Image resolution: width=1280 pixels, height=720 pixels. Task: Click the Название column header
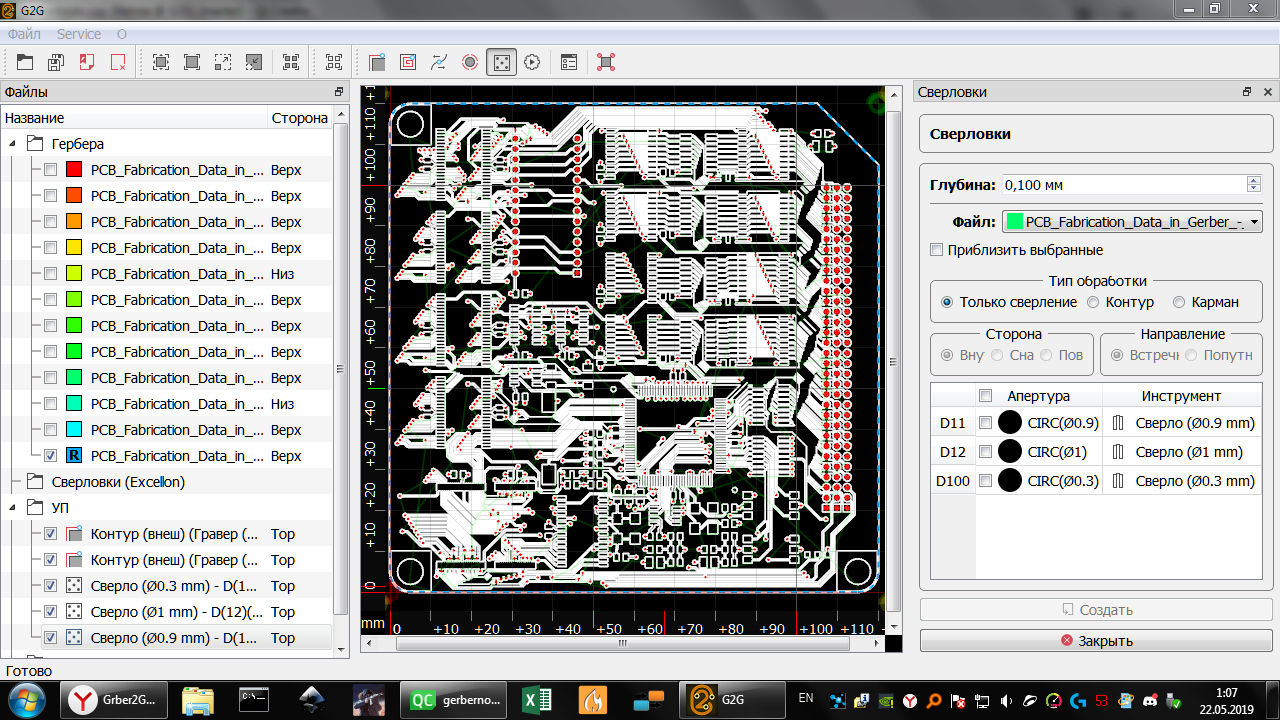point(134,118)
